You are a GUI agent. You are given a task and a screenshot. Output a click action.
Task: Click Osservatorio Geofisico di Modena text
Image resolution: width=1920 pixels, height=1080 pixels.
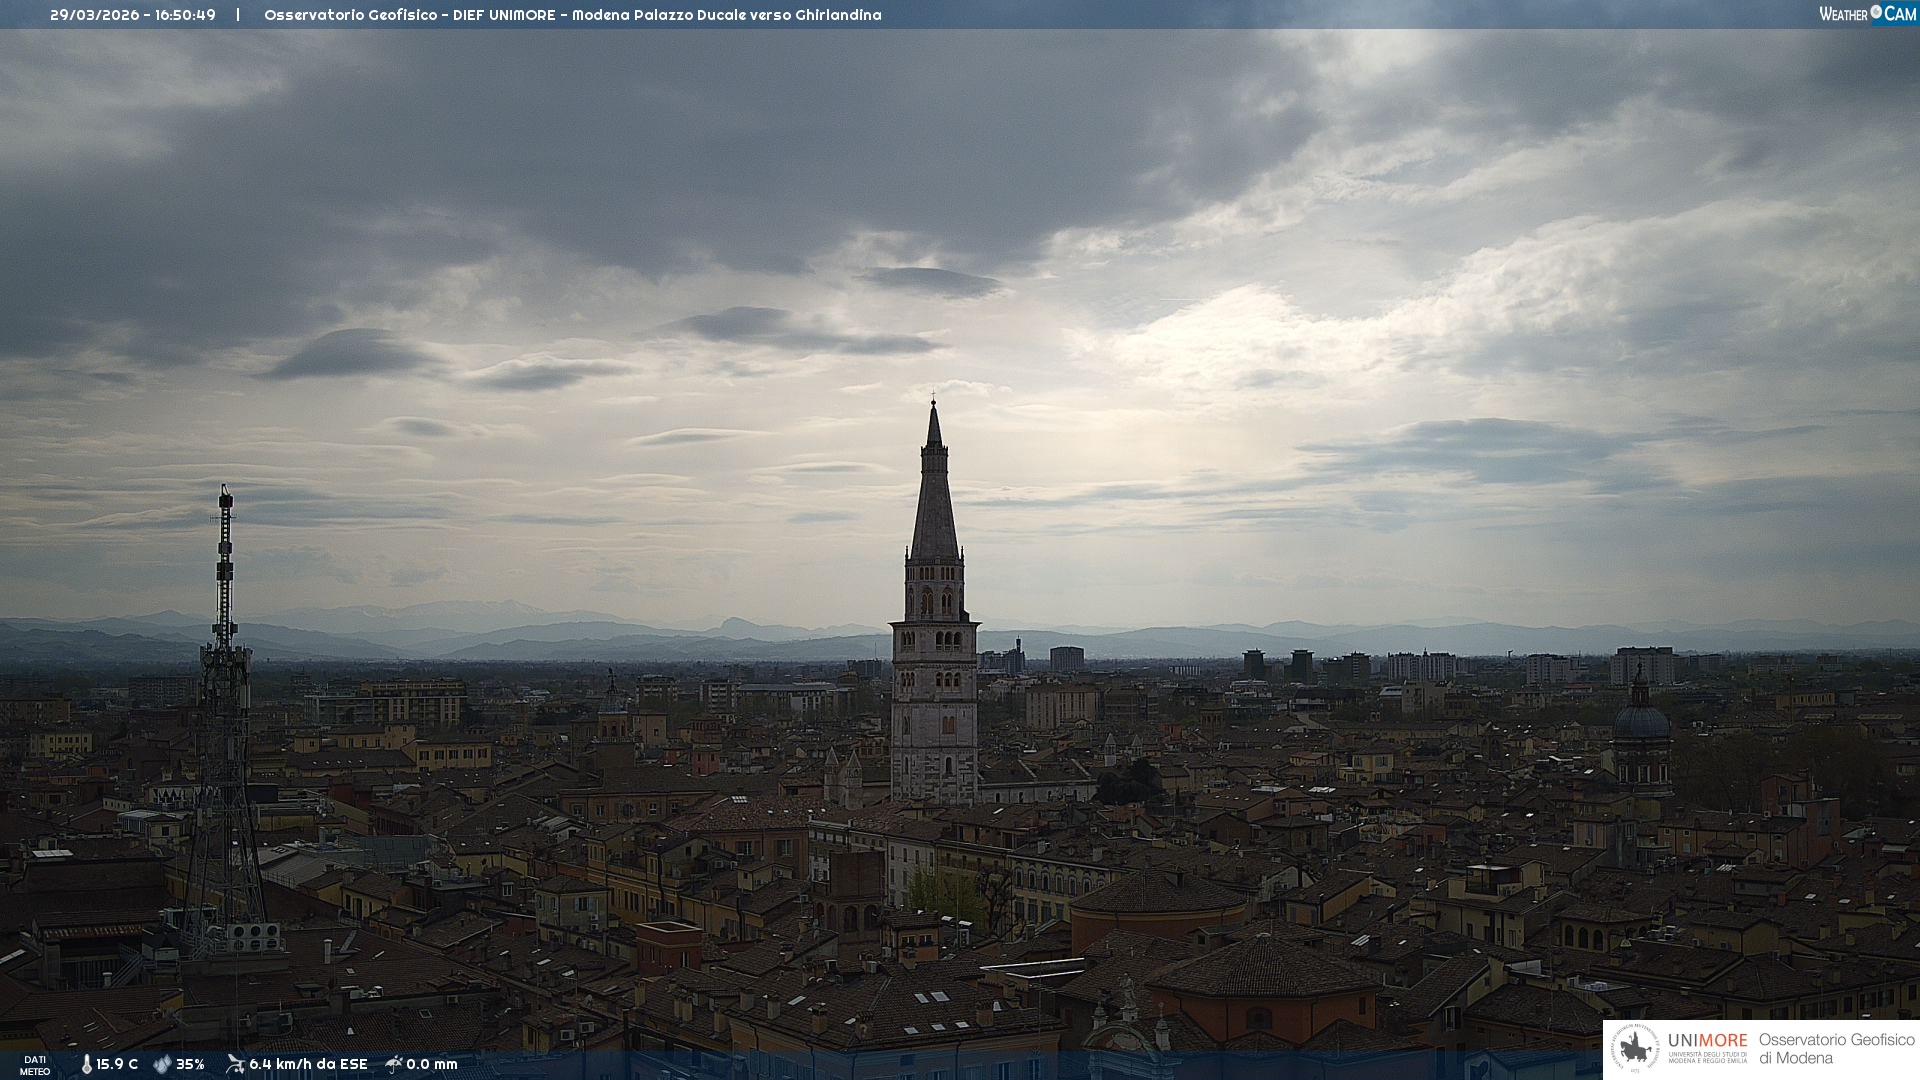(1836, 1048)
